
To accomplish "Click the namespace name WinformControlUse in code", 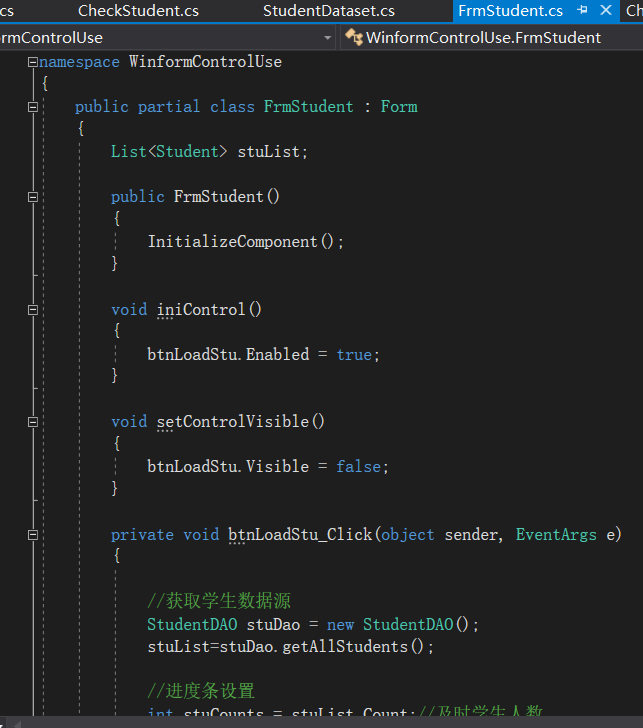I will (205, 62).
